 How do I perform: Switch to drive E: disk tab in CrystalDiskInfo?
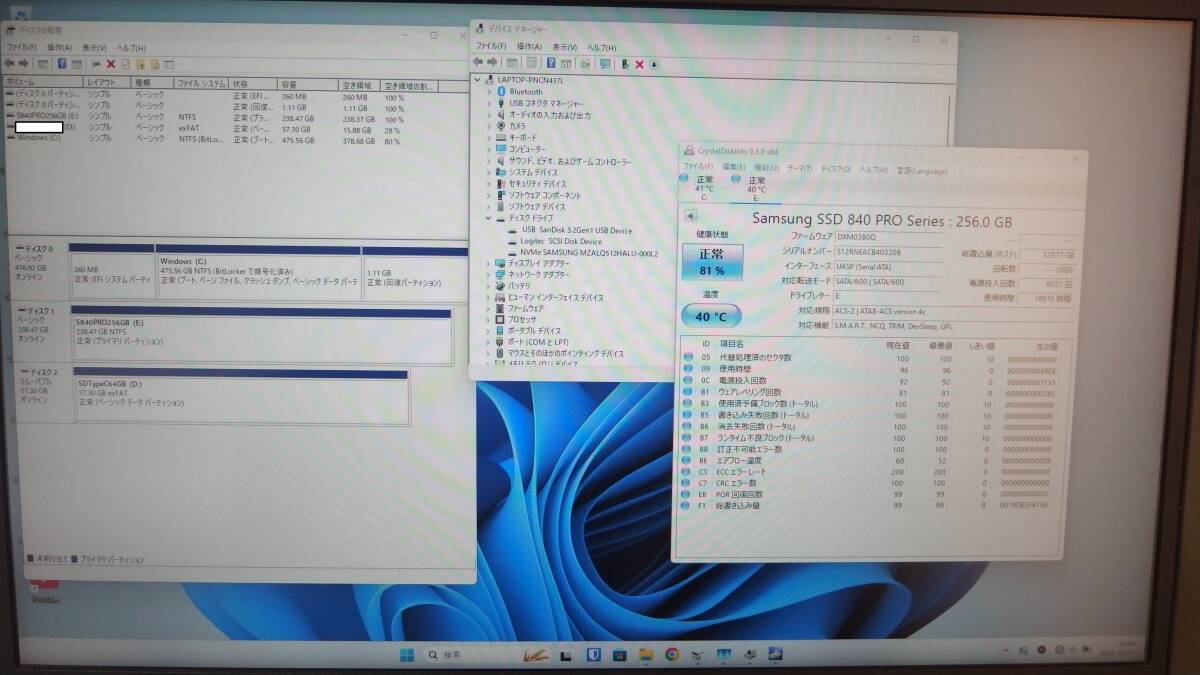click(756, 186)
